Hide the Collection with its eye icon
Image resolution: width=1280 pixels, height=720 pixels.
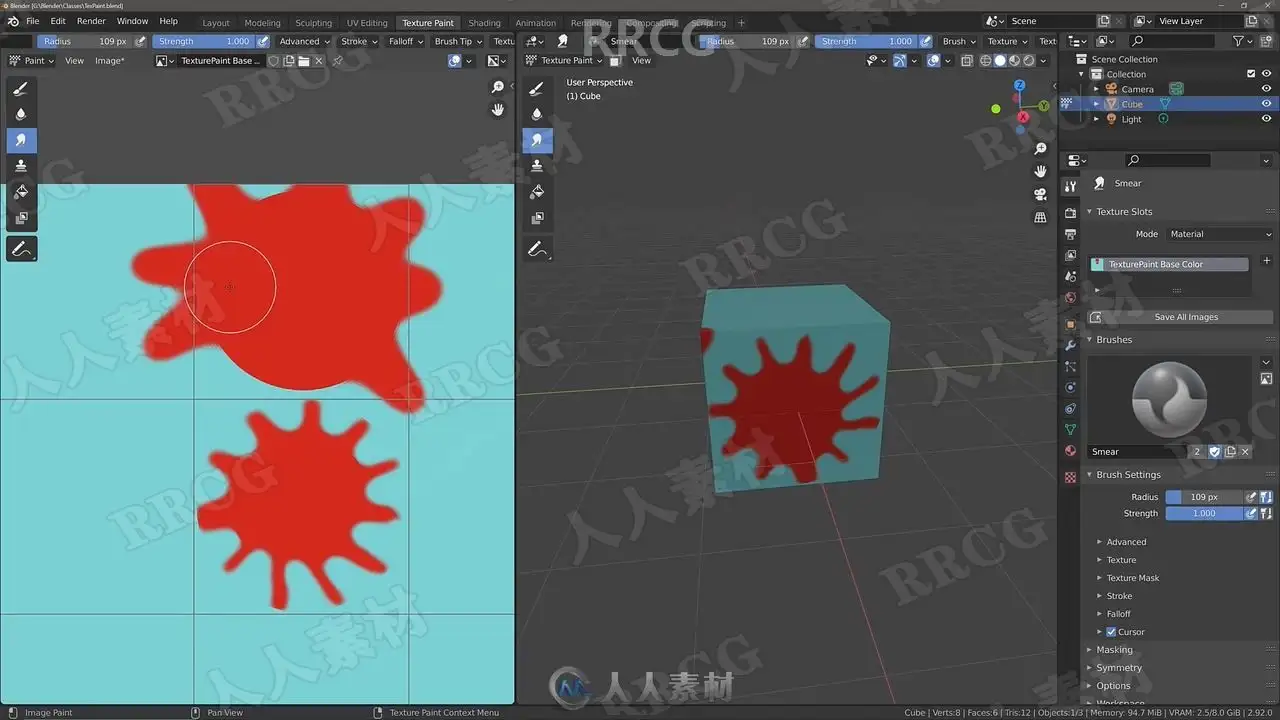coord(1266,74)
